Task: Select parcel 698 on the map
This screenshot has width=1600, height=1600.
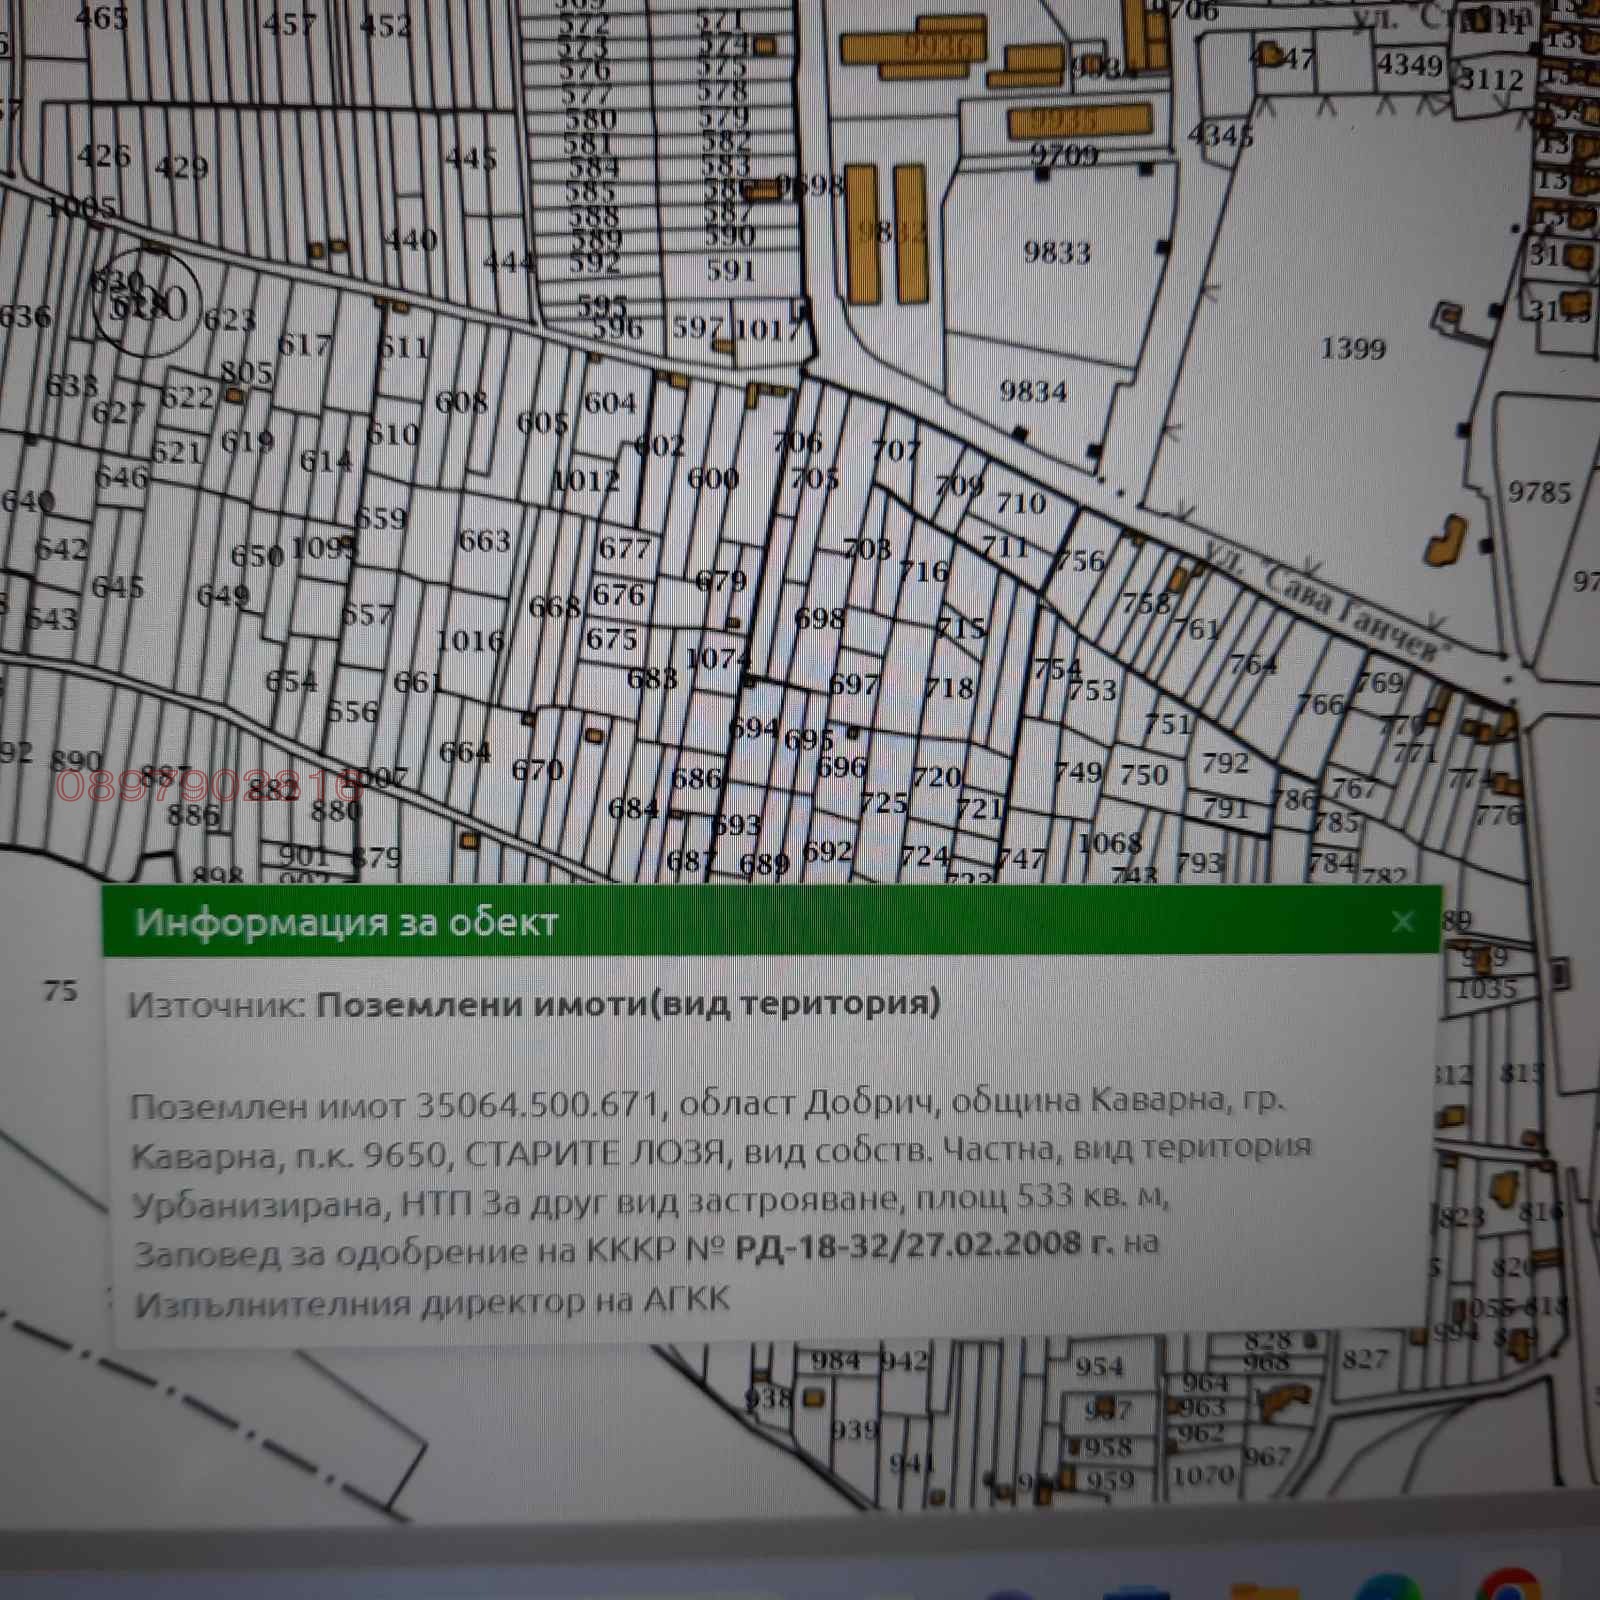Action: (x=819, y=619)
